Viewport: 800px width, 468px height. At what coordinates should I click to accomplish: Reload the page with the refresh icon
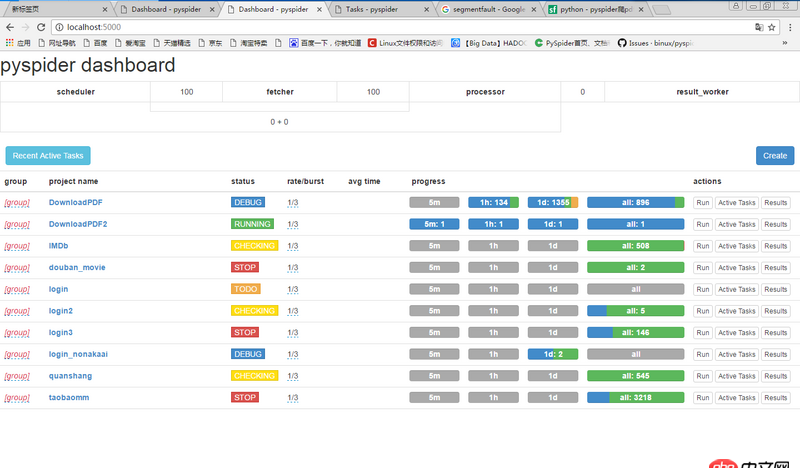click(42, 27)
